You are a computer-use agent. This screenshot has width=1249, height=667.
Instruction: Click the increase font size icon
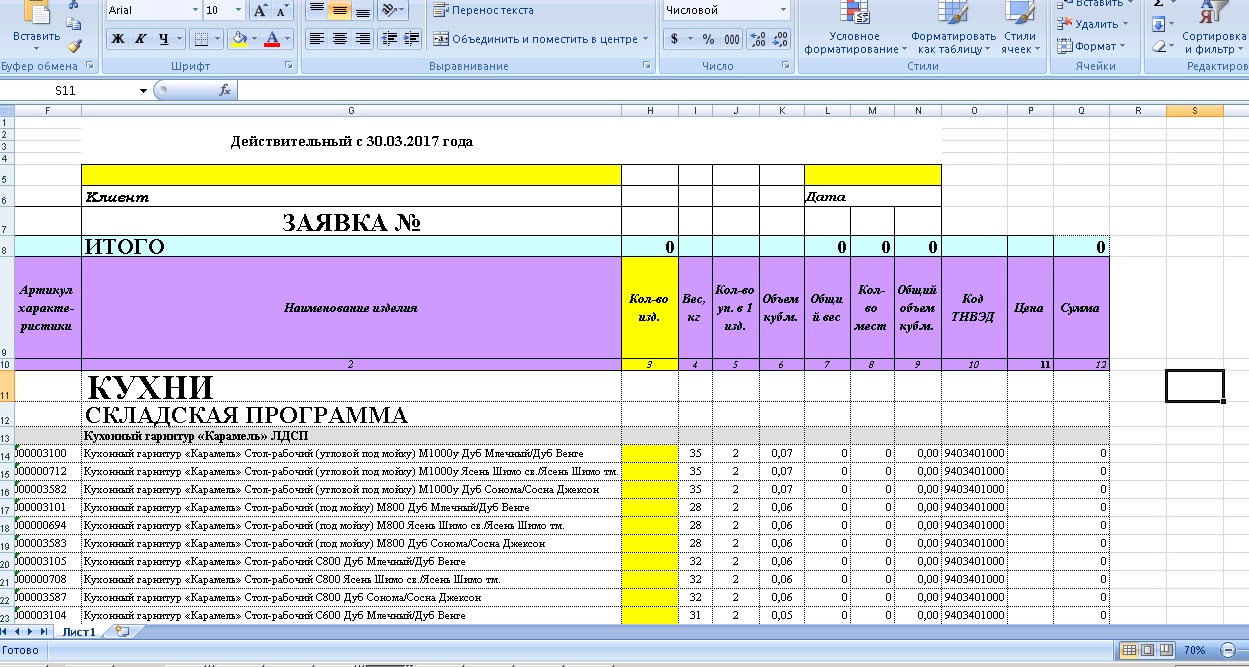coord(260,11)
